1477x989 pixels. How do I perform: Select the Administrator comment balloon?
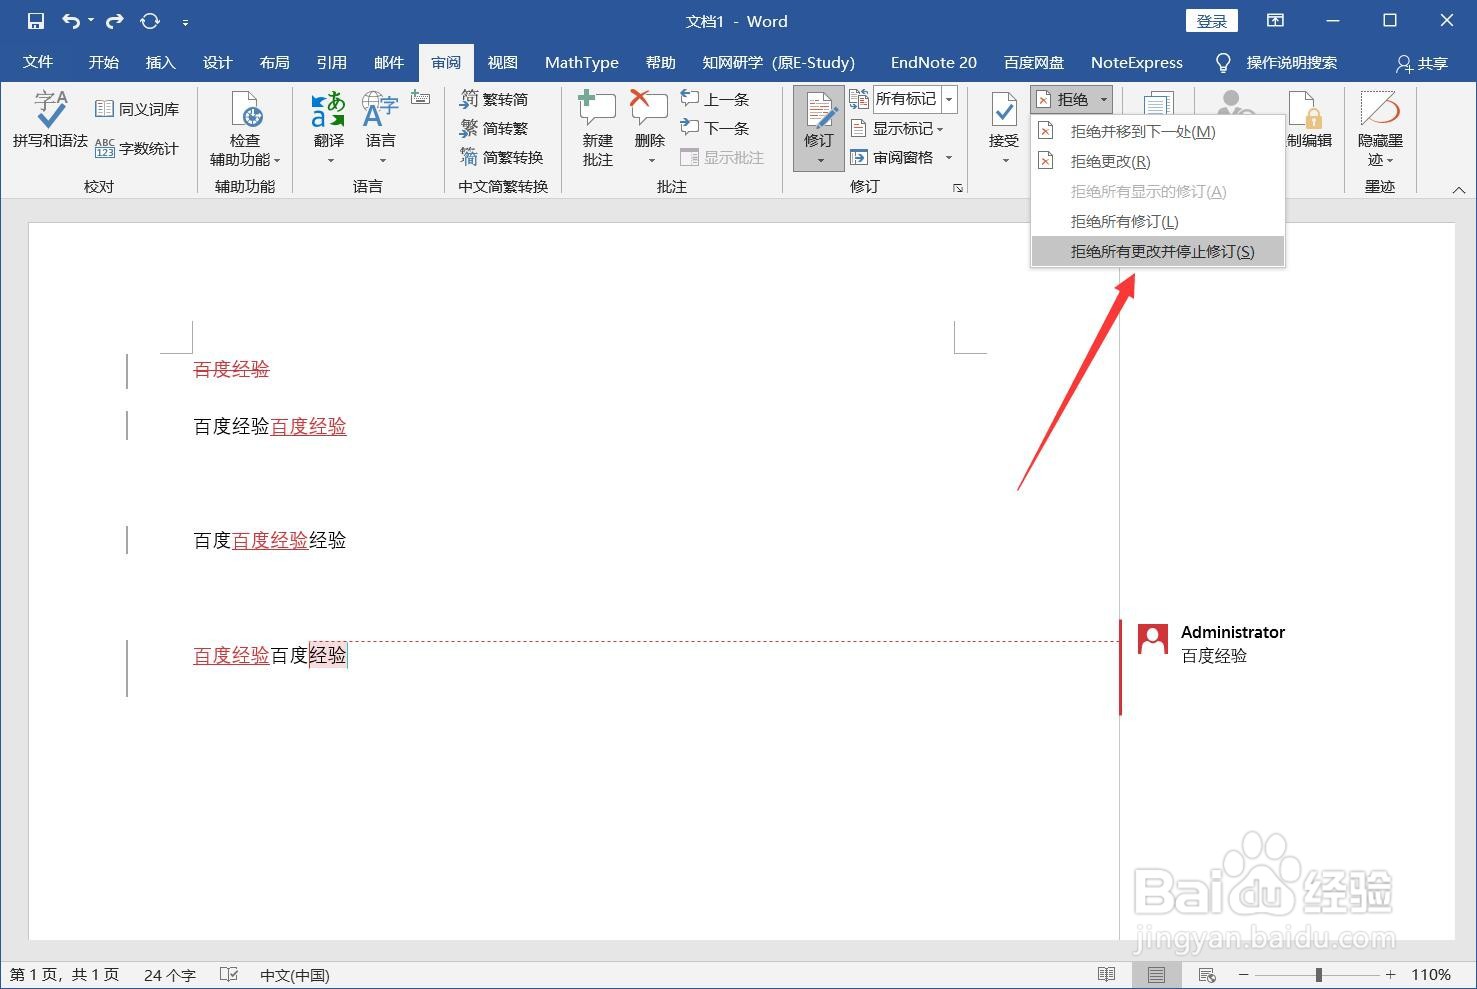pyautogui.click(x=1212, y=644)
